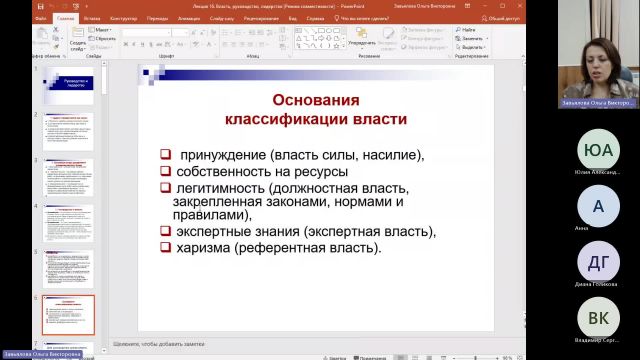Viewport: 640px width, 360px height.
Task: Select the rectangle shape in the shapes gallery
Action: coord(321,31)
